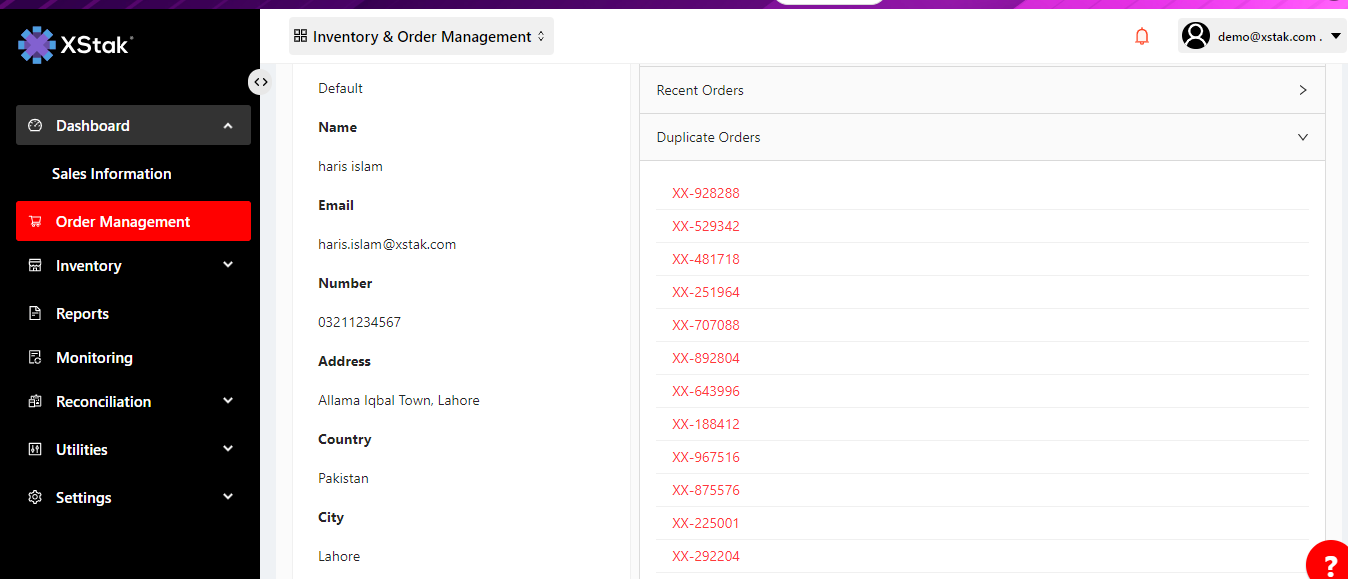This screenshot has width=1348, height=579.
Task: Go to Order Management
Action: (123, 222)
